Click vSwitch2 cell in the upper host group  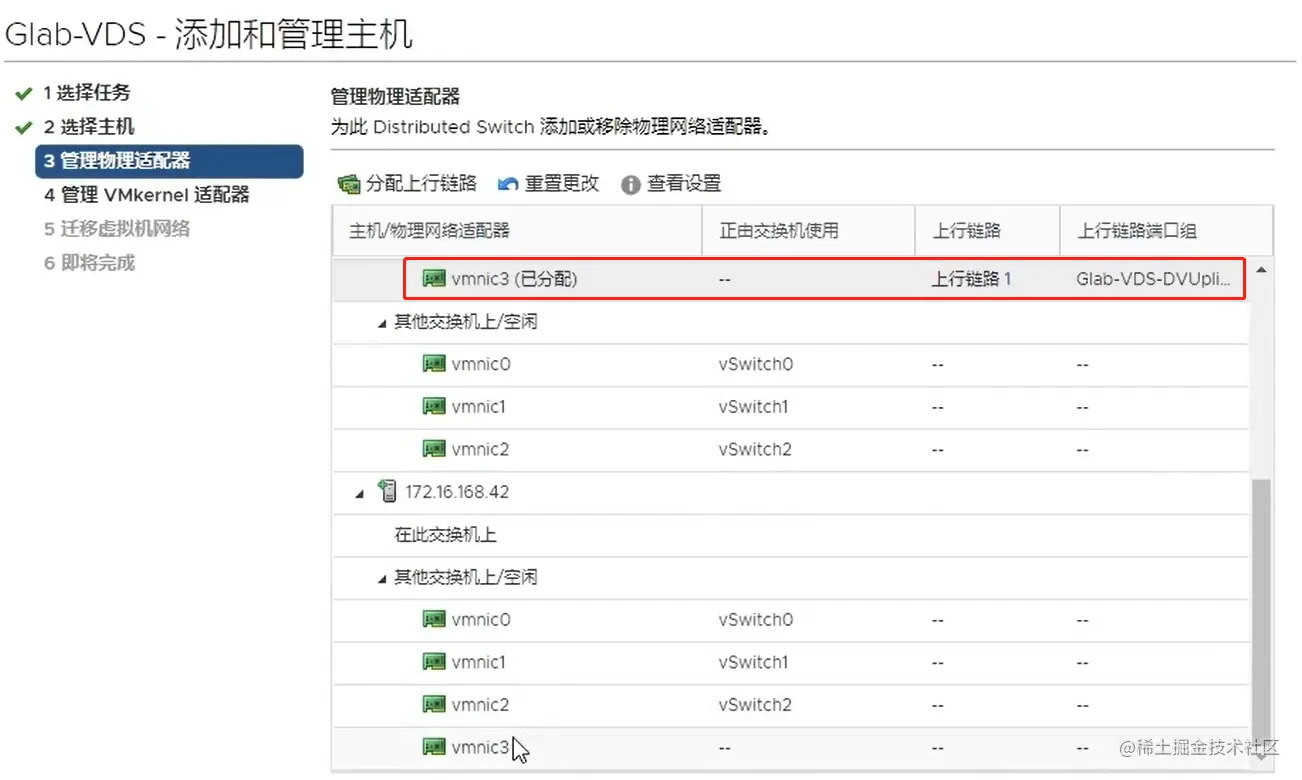tap(755, 449)
